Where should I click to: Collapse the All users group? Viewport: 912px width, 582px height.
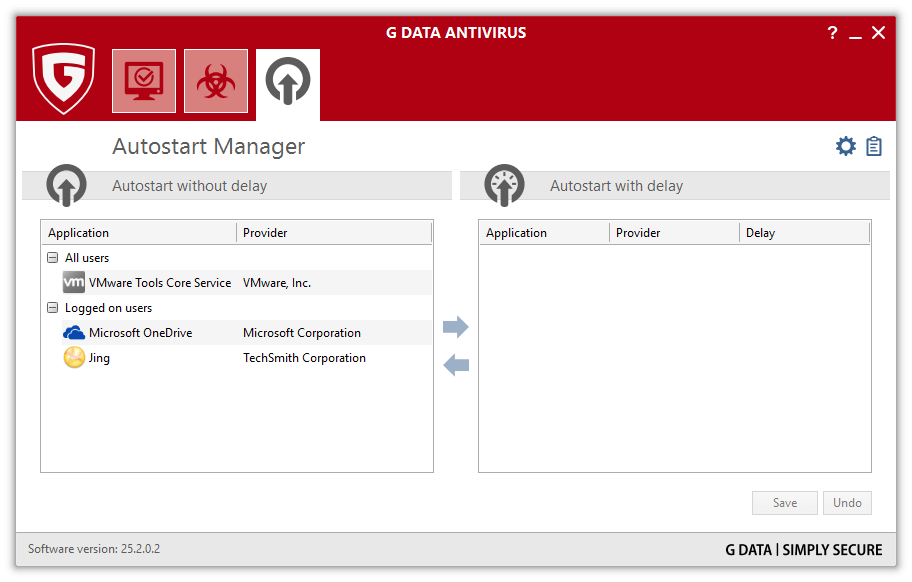[52, 258]
